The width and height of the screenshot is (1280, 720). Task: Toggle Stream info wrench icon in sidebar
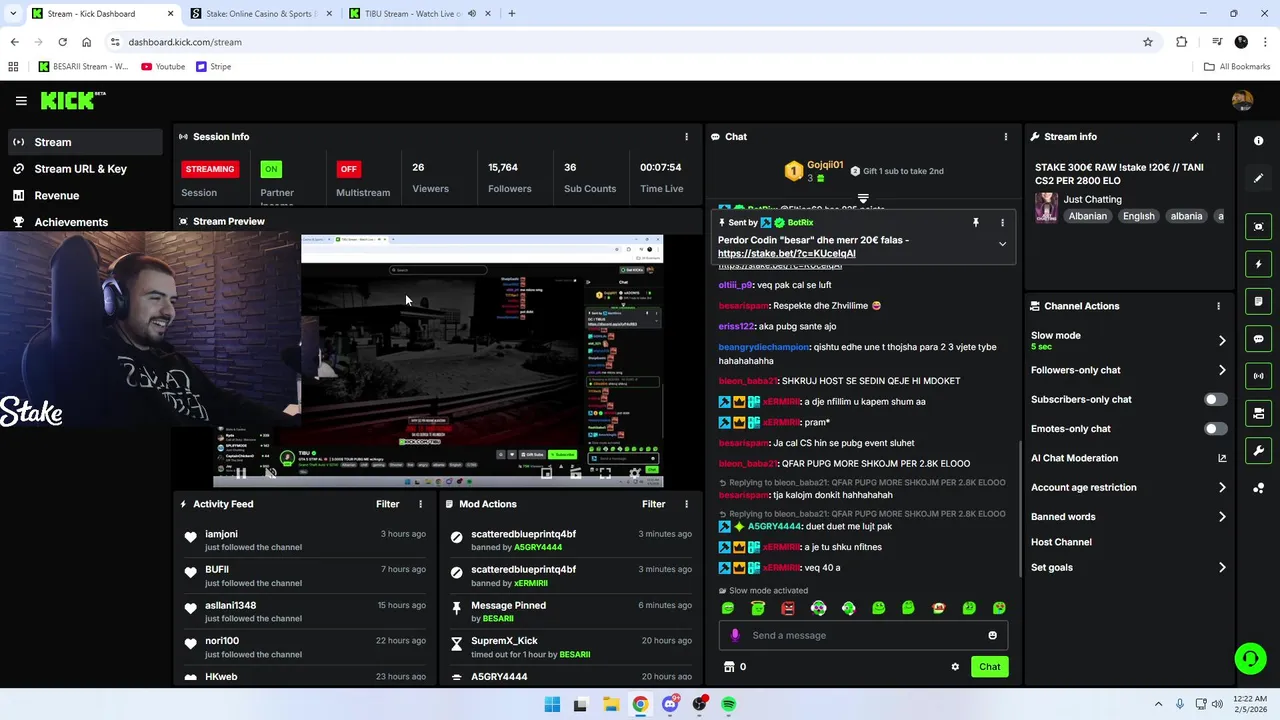point(1259,450)
